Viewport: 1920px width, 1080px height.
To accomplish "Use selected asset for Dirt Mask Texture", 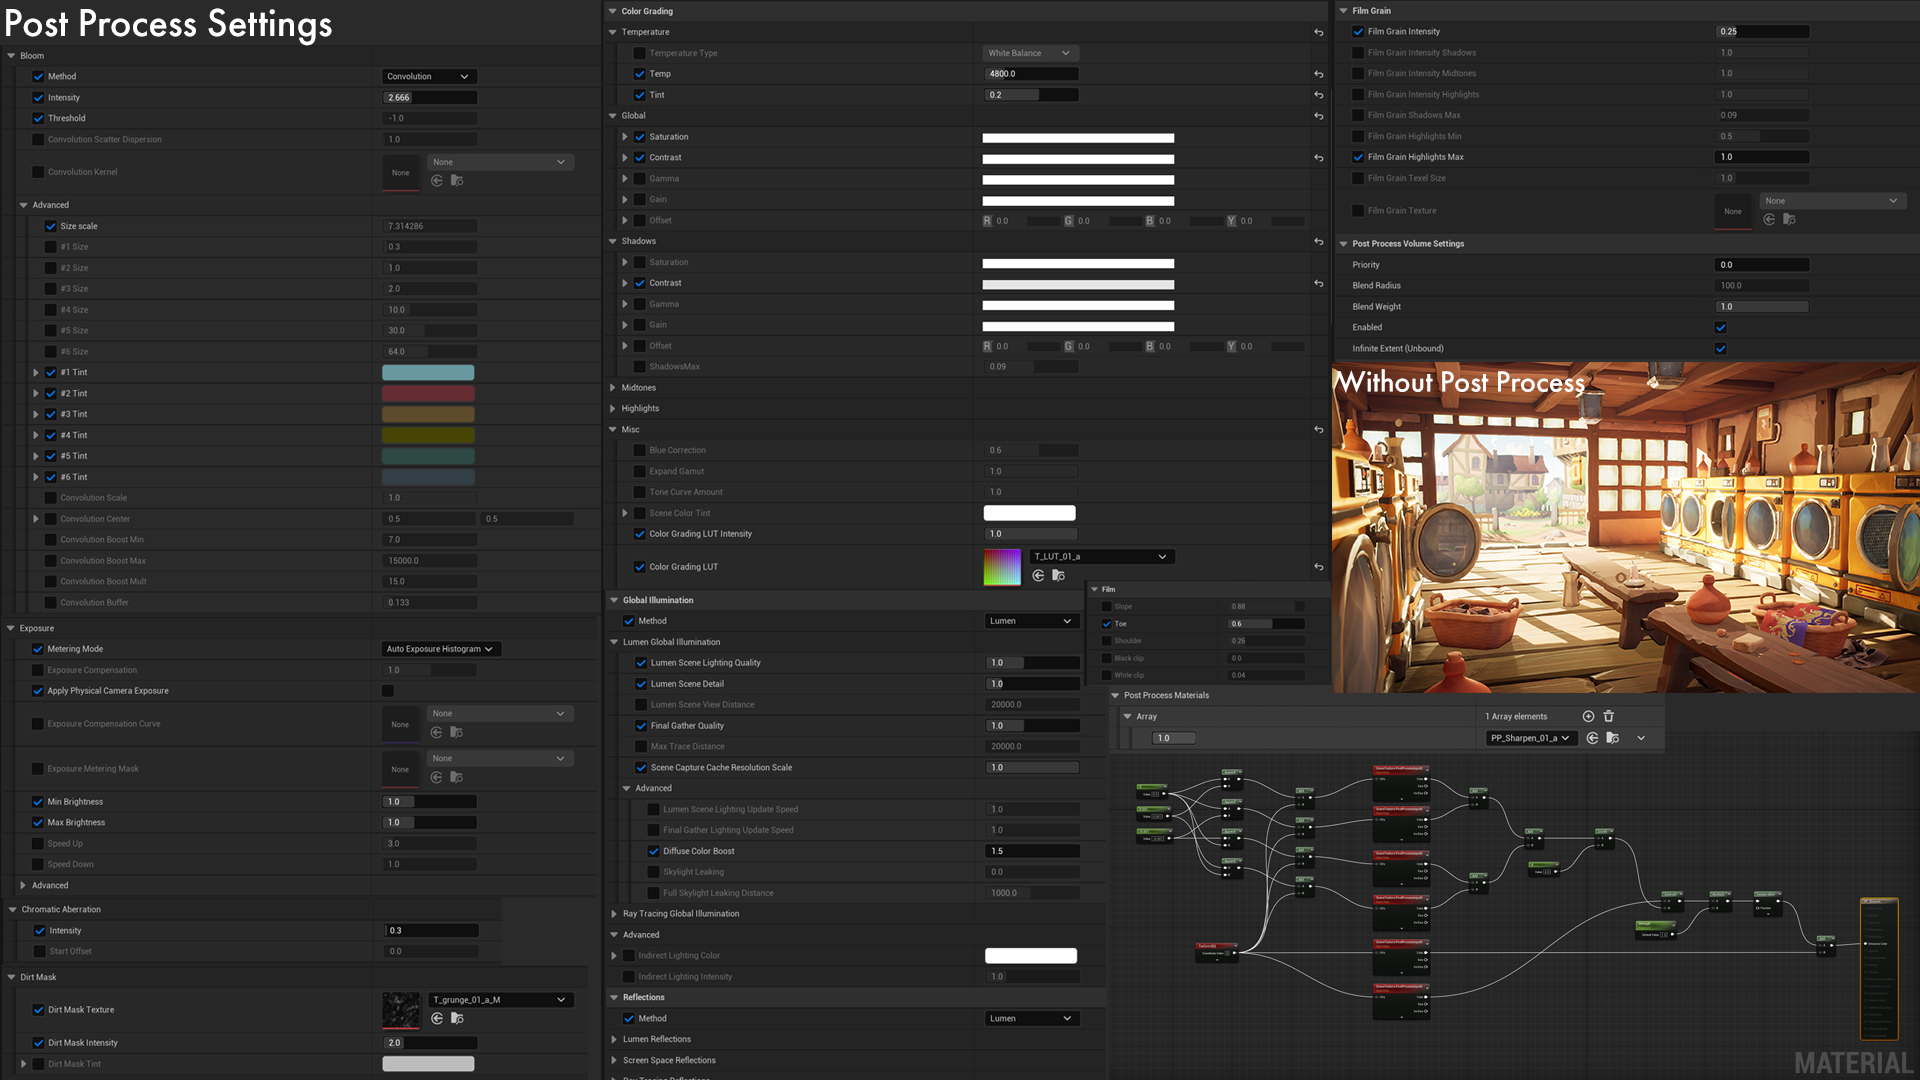I will pos(437,1018).
